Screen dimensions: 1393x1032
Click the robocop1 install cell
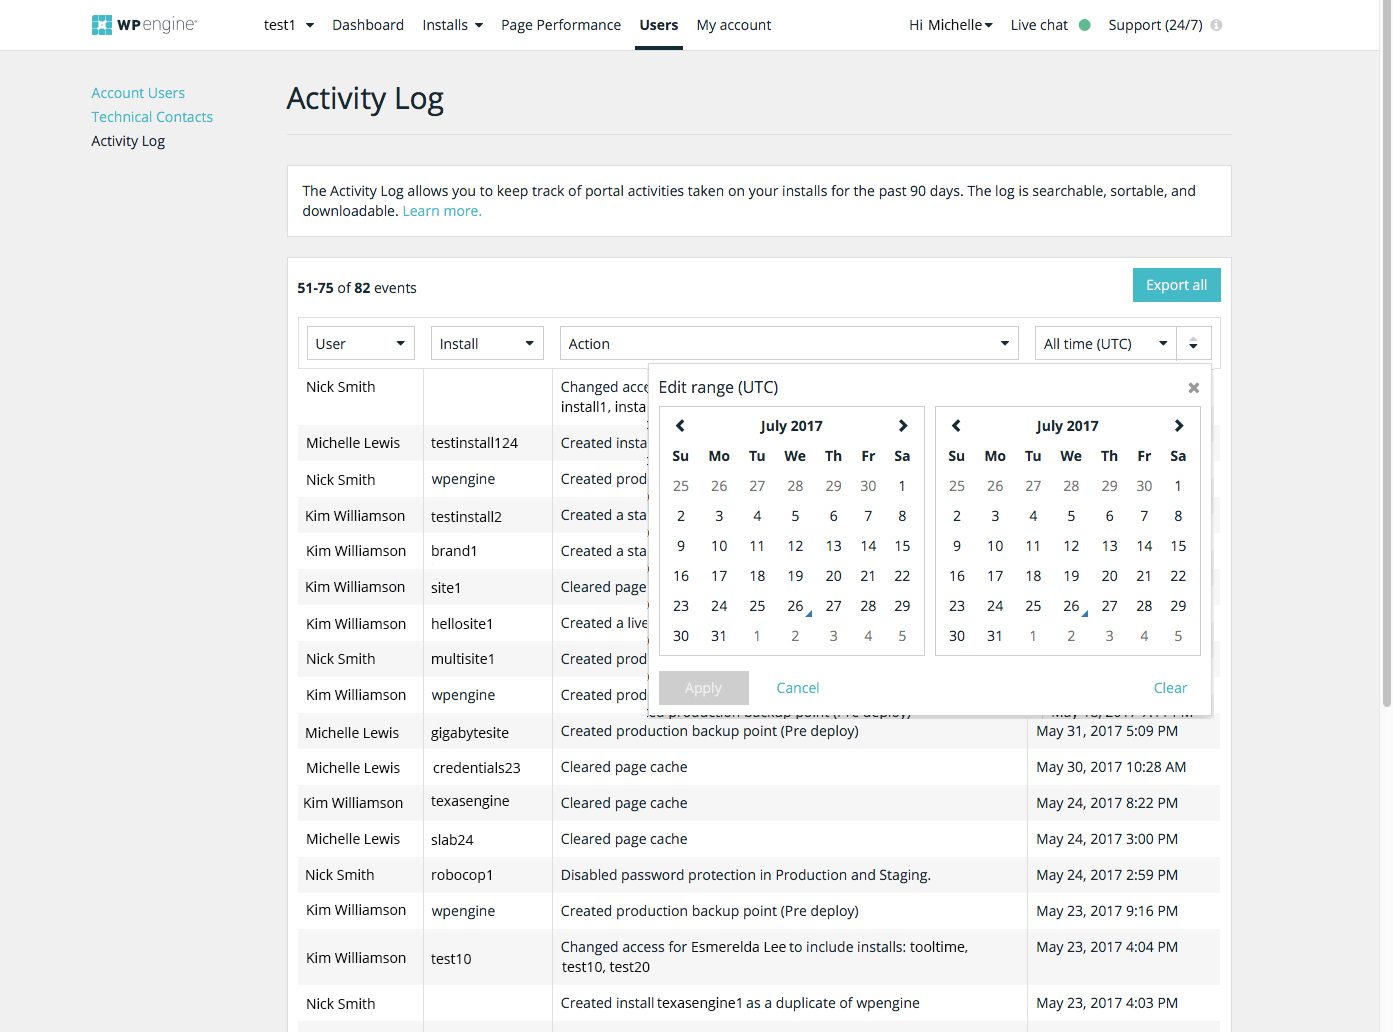click(x=462, y=875)
